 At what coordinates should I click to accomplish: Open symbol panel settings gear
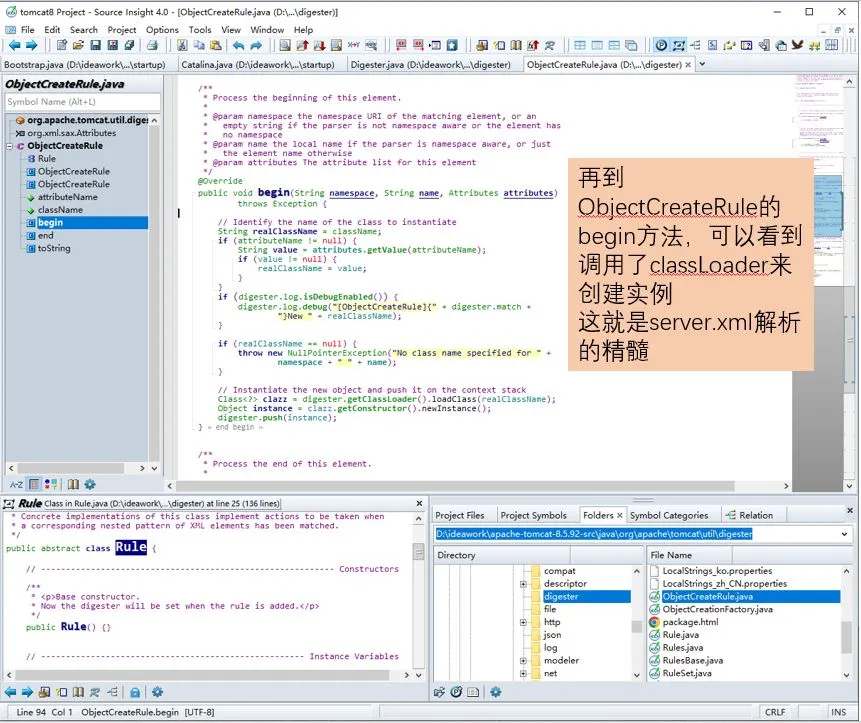90,484
